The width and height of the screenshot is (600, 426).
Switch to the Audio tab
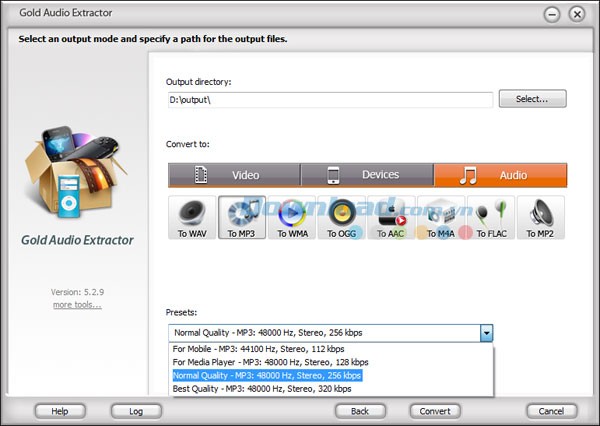coord(500,175)
